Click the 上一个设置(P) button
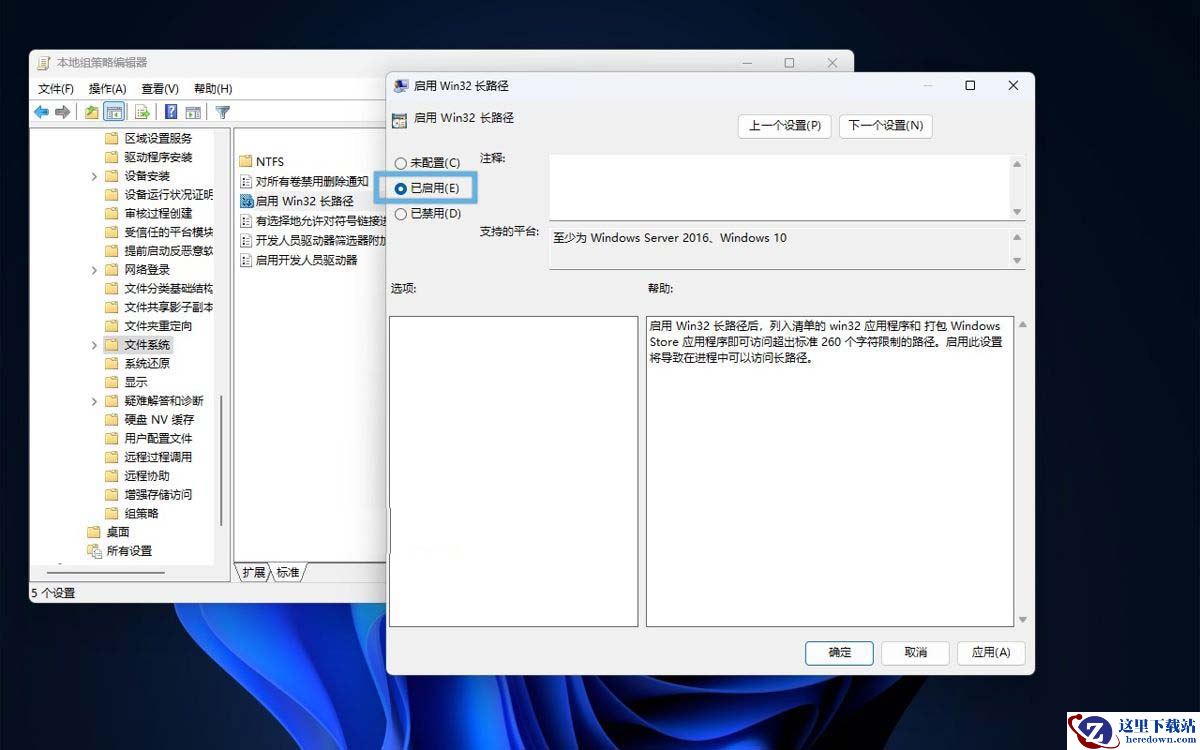Image resolution: width=1200 pixels, height=750 pixels. pos(785,126)
